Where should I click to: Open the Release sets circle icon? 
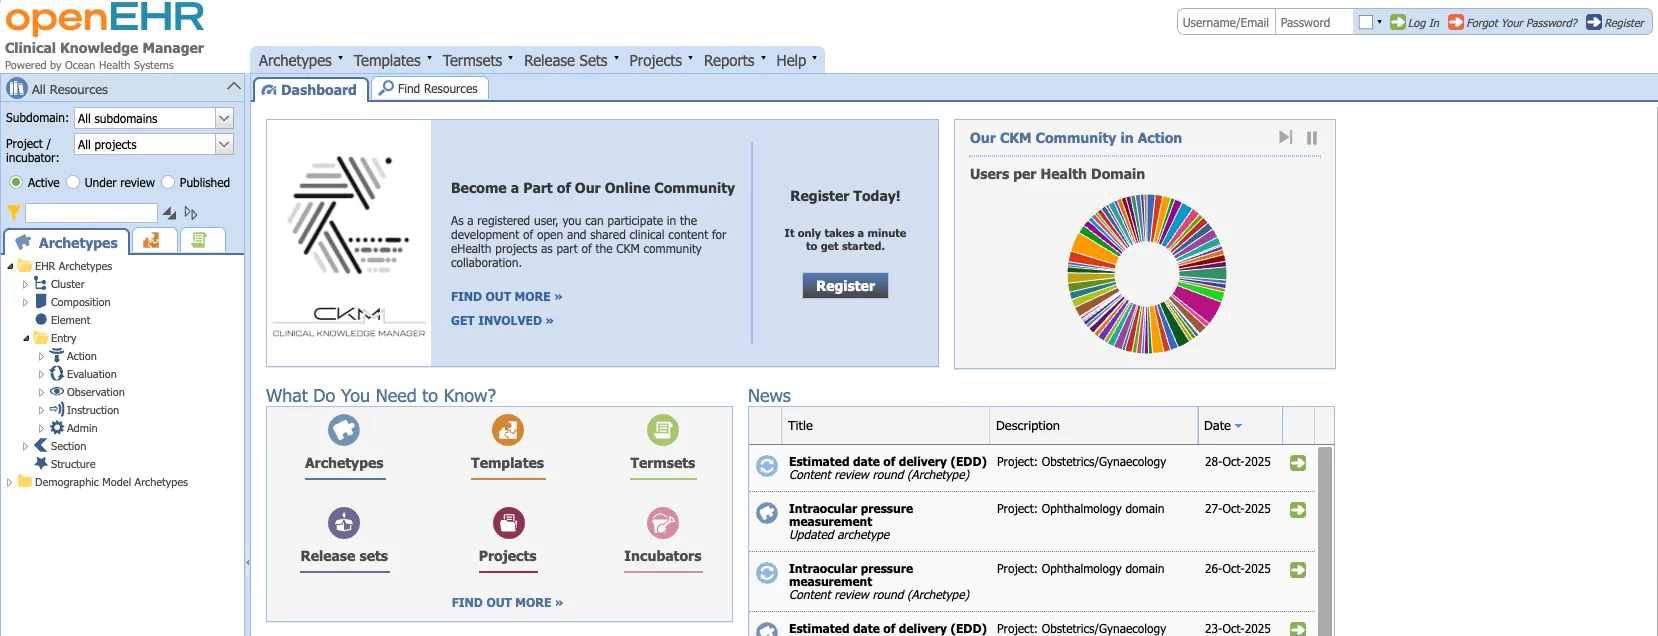pyautogui.click(x=343, y=523)
